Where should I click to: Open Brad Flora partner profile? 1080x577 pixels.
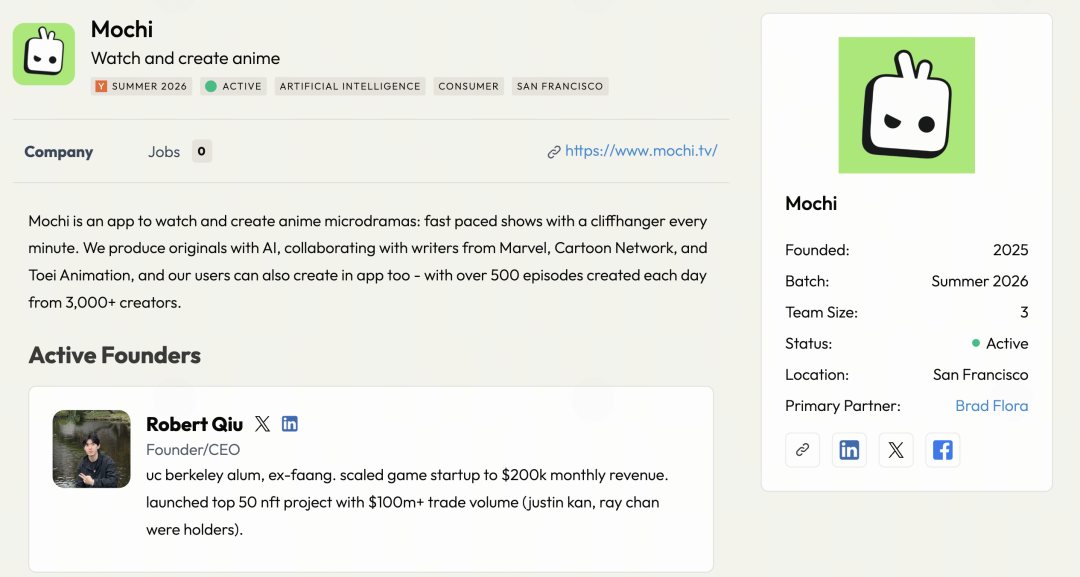991,406
